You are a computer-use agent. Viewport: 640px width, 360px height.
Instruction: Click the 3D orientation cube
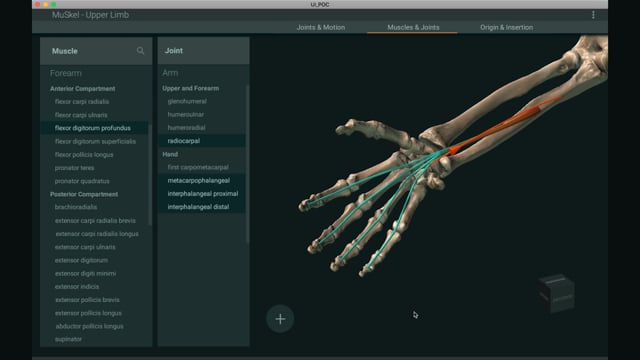[556, 293]
